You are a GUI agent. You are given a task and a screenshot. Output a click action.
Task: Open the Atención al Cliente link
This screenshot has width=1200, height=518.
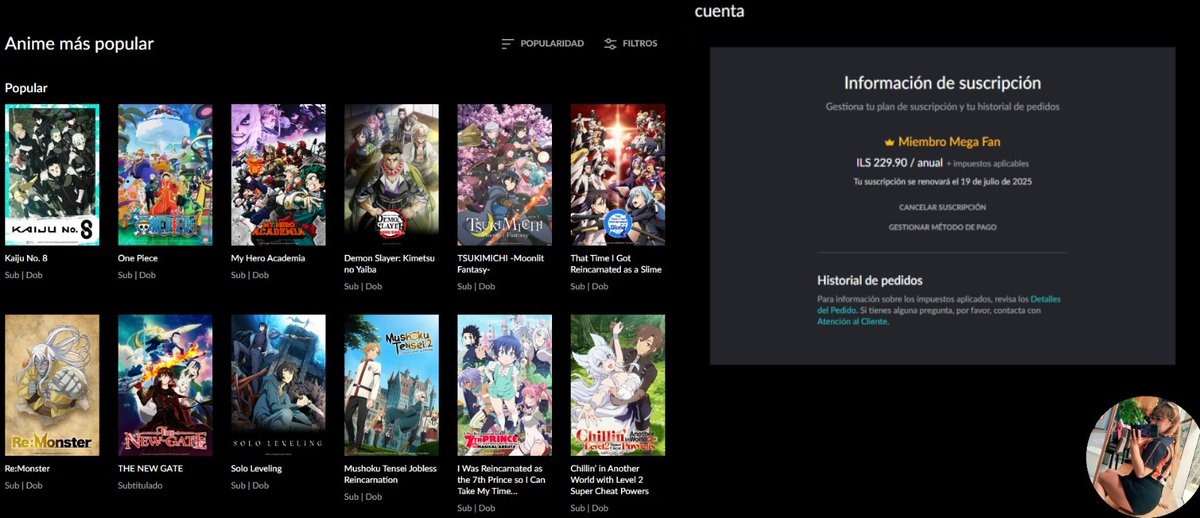[x=852, y=322]
